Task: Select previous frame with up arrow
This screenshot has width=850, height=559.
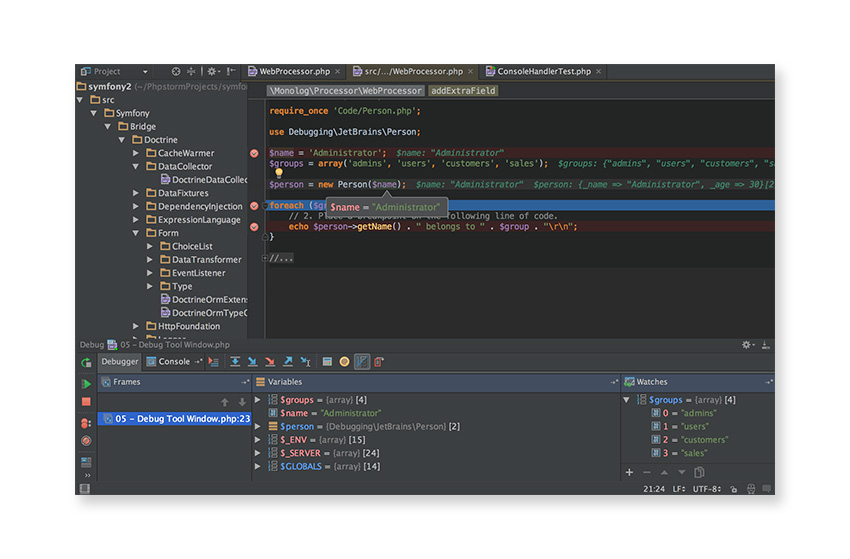Action: [224, 402]
